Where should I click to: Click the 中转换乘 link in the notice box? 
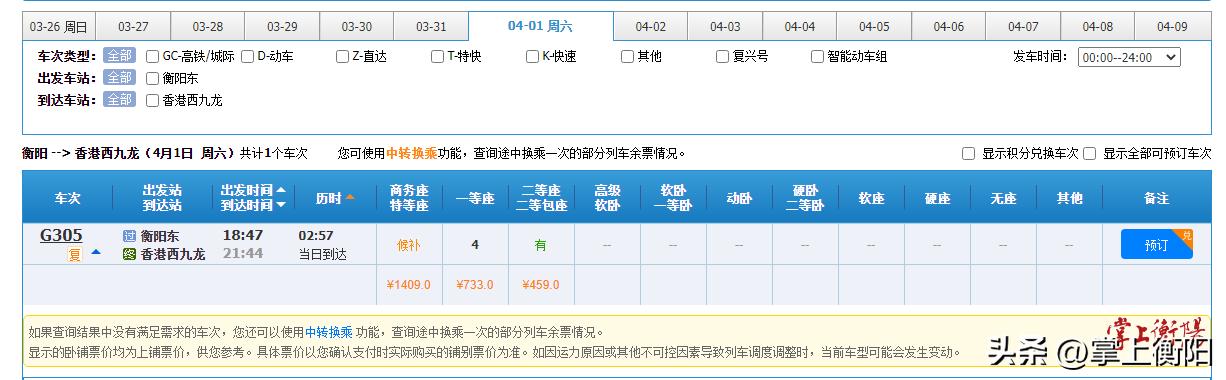pos(329,332)
